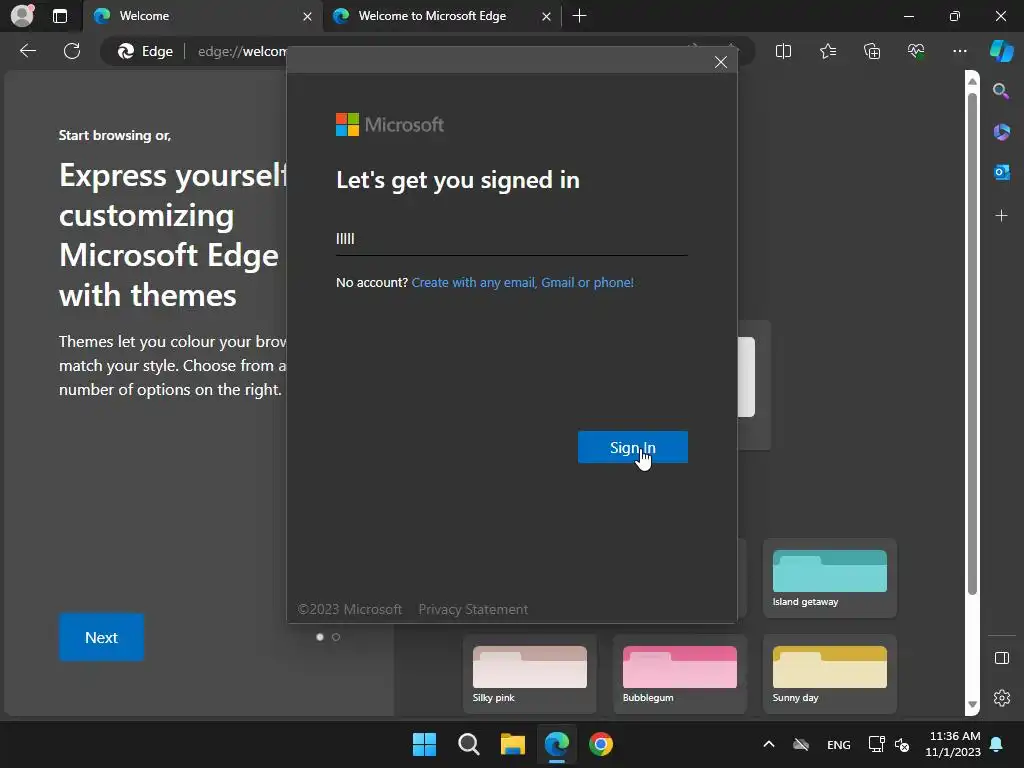Switch to the Welcome tab

pyautogui.click(x=202, y=16)
